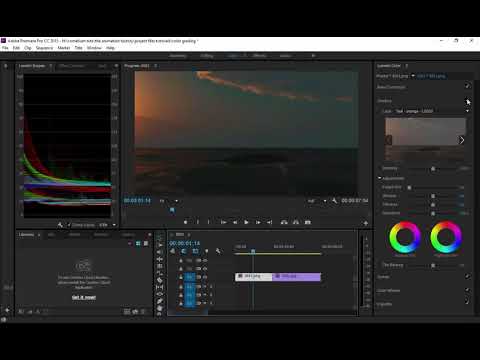Select the Slide tool
Viewport: 480px width, 360px height.
coord(160,294)
